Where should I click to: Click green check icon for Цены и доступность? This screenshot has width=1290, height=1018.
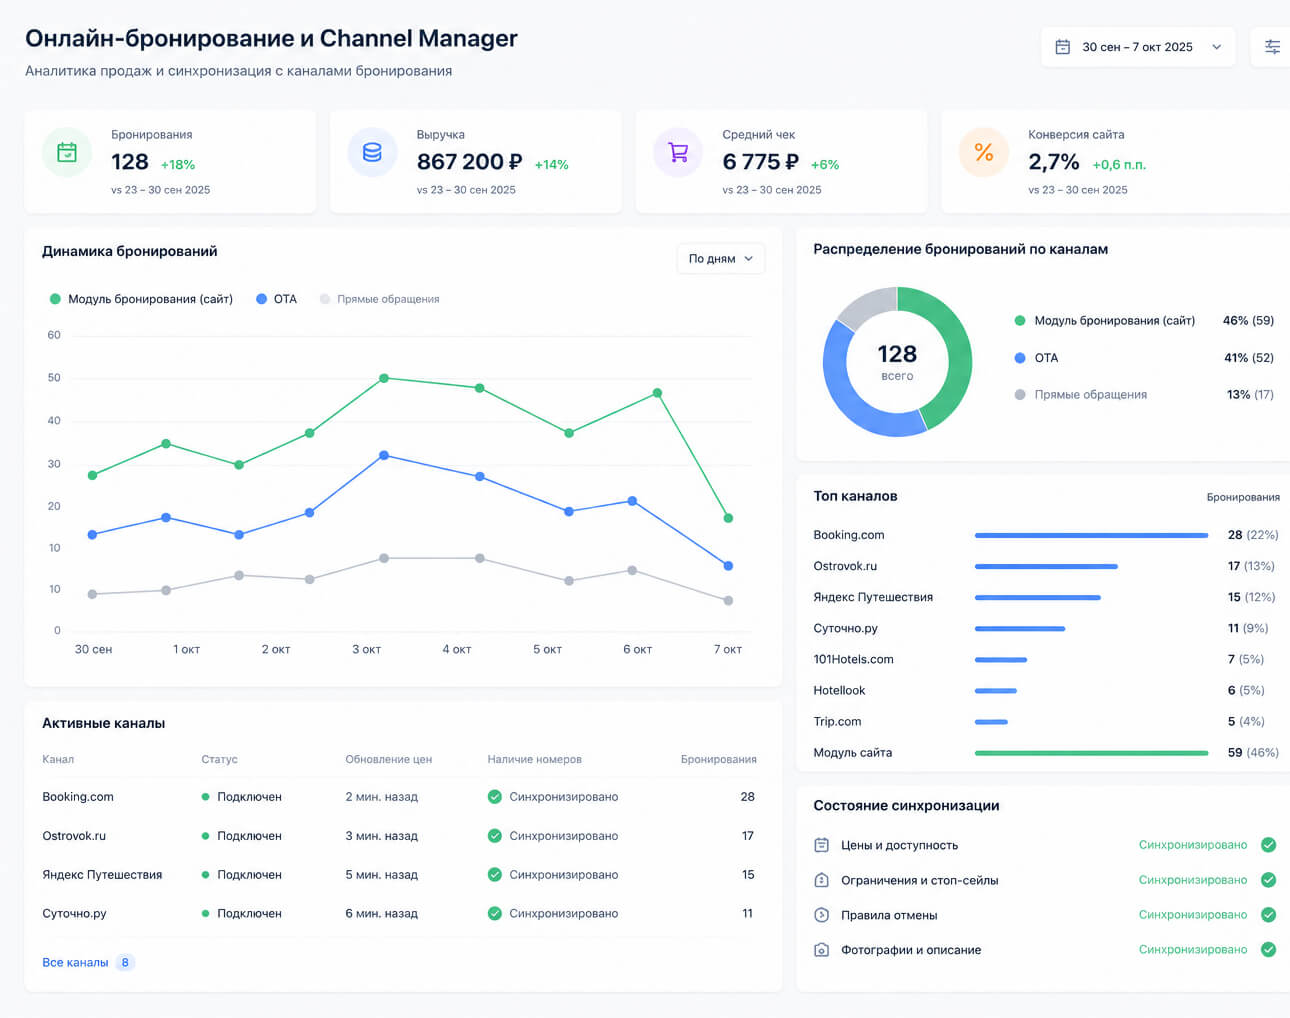point(1268,845)
